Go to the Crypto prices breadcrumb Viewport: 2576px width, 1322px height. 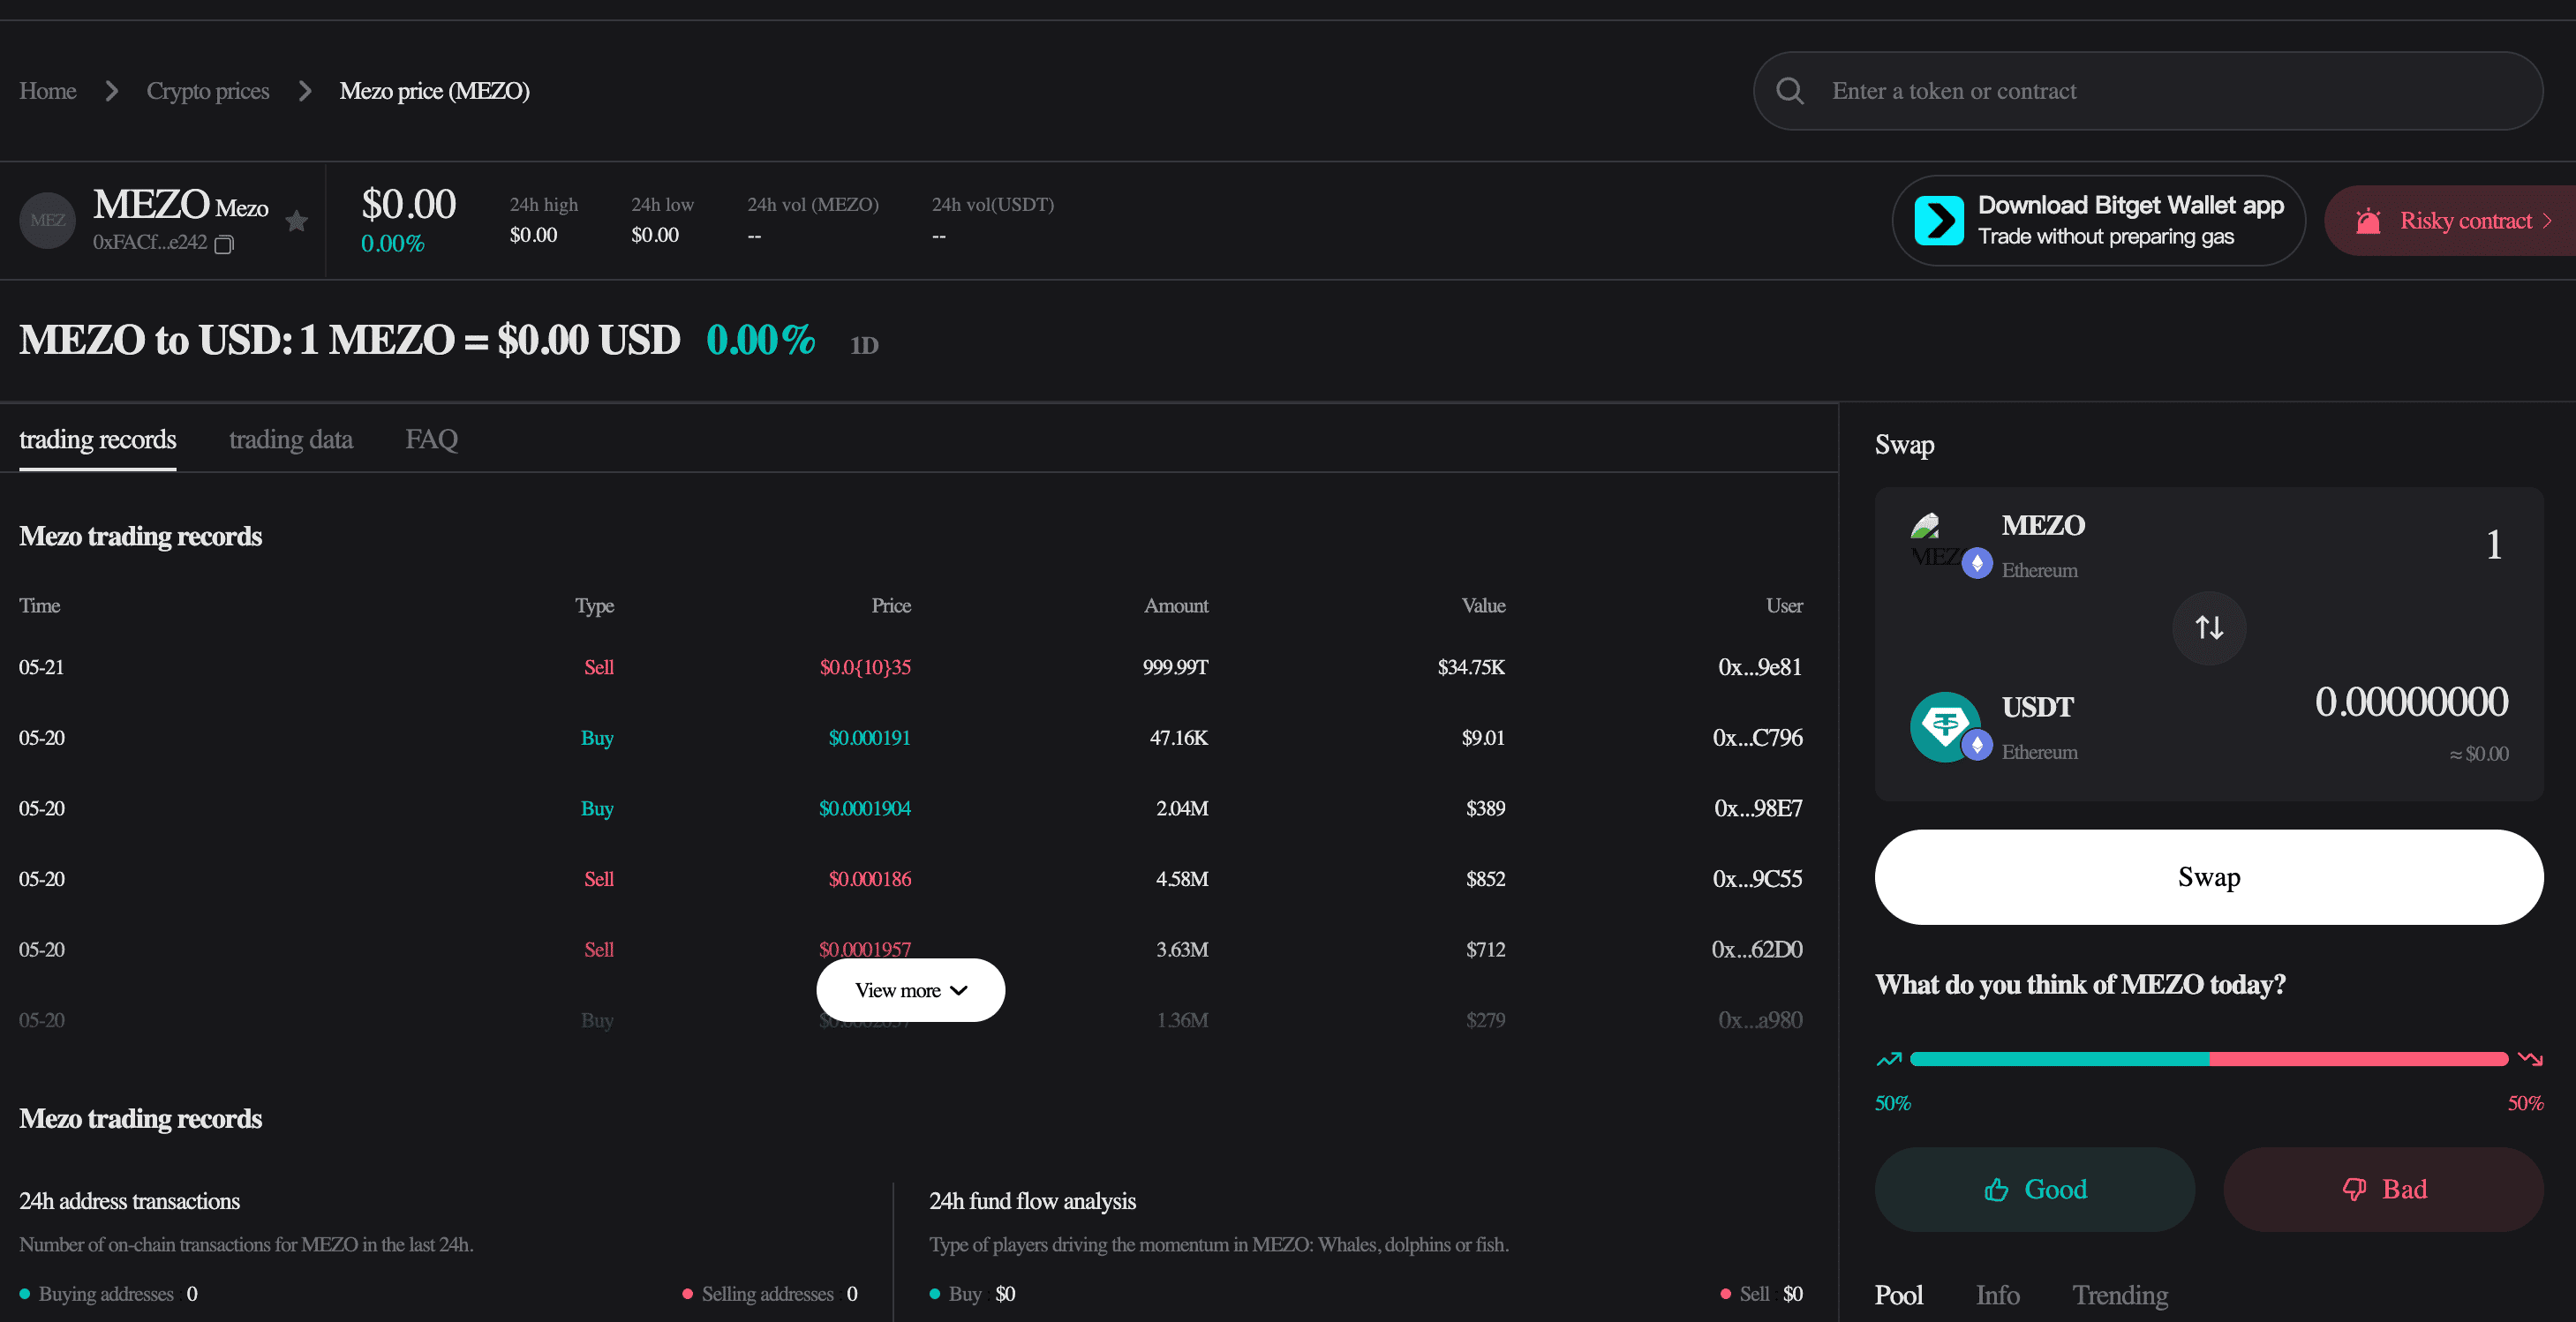[x=208, y=91]
